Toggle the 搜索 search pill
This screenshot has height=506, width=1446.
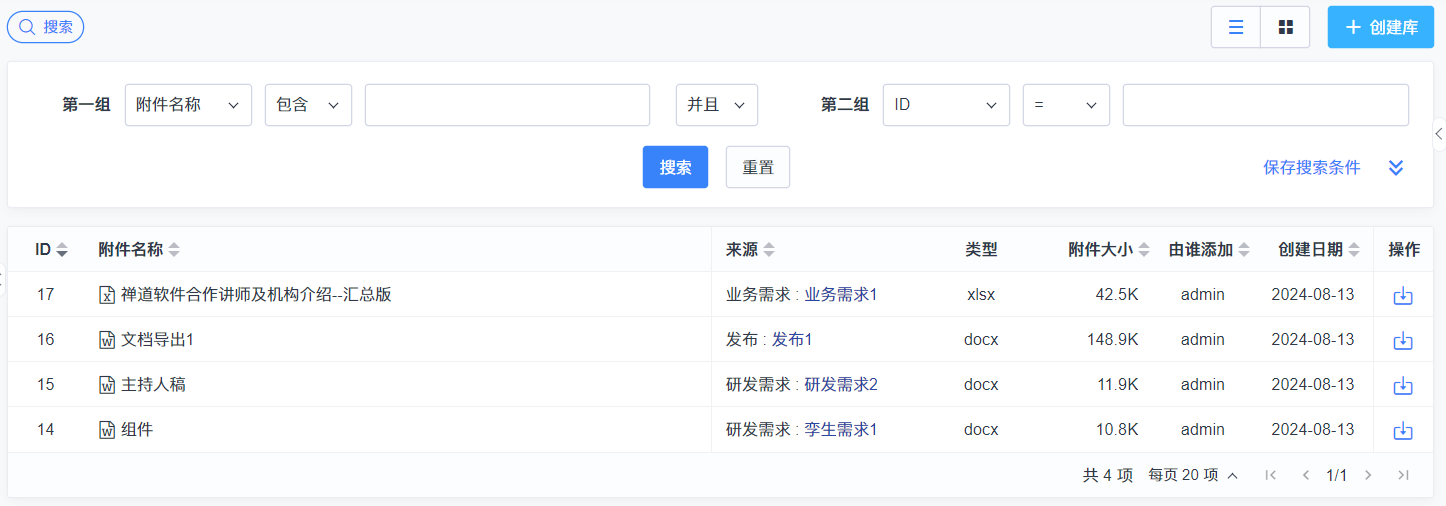point(46,27)
